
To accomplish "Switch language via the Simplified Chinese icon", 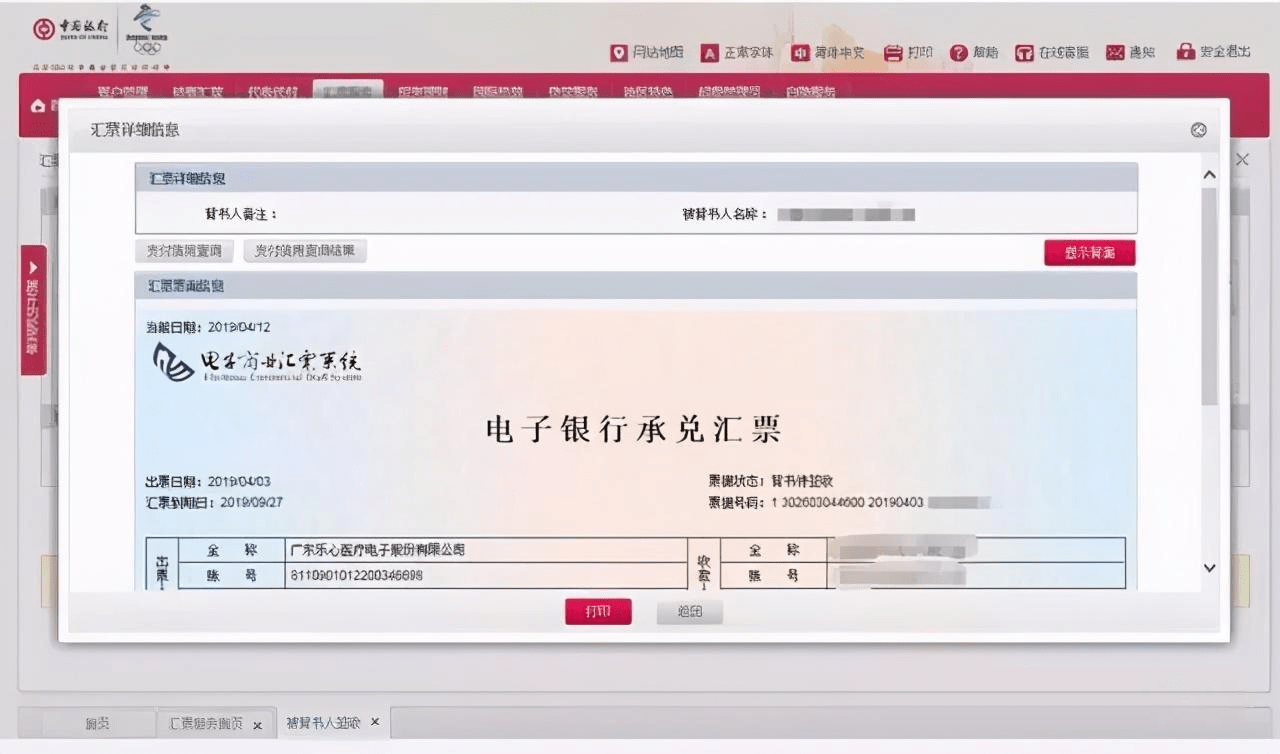I will pyautogui.click(x=800, y=53).
